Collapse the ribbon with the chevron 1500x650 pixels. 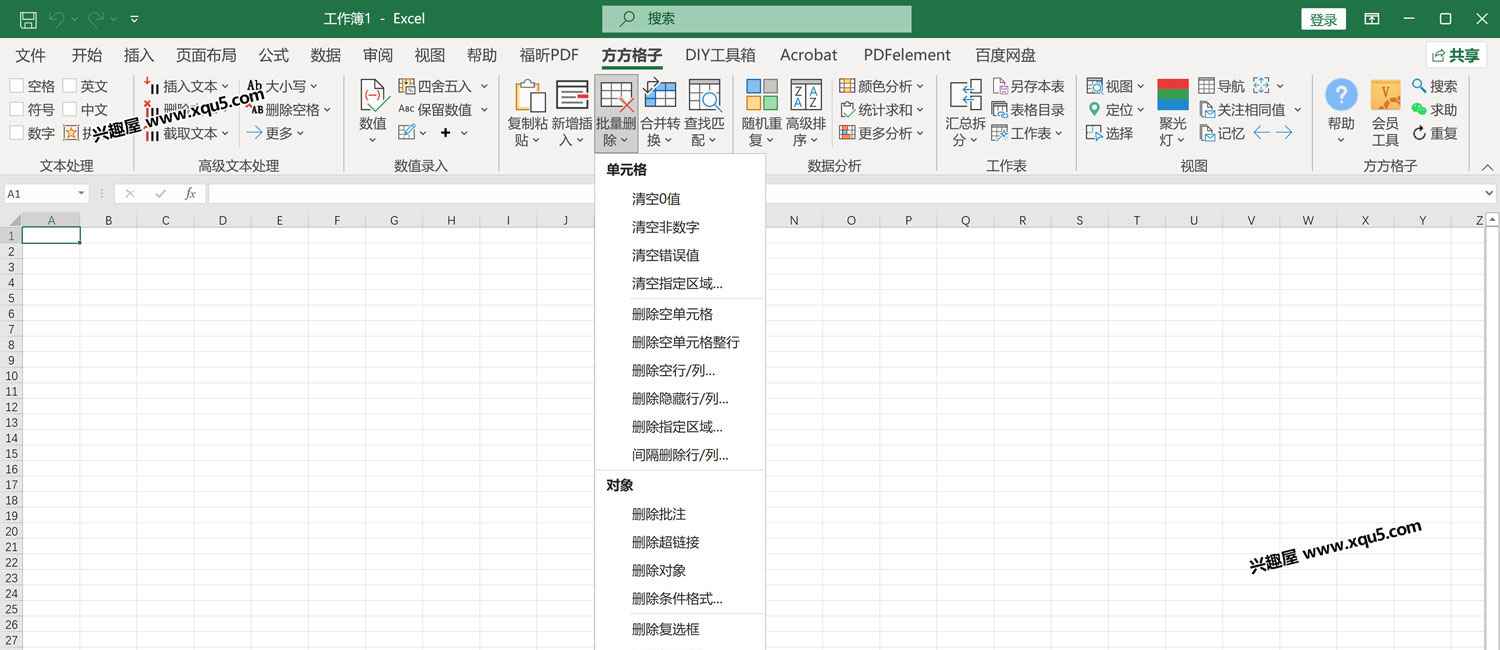coord(1487,167)
